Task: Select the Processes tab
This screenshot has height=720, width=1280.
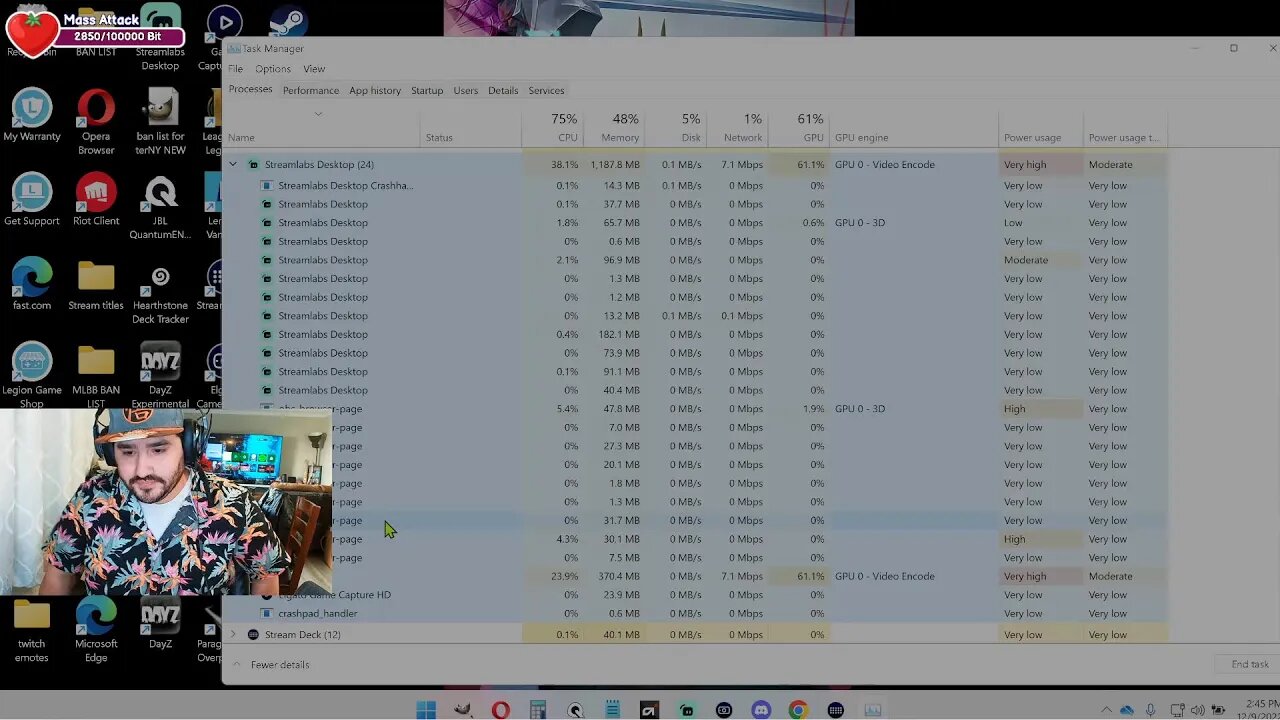Action: pyautogui.click(x=250, y=89)
